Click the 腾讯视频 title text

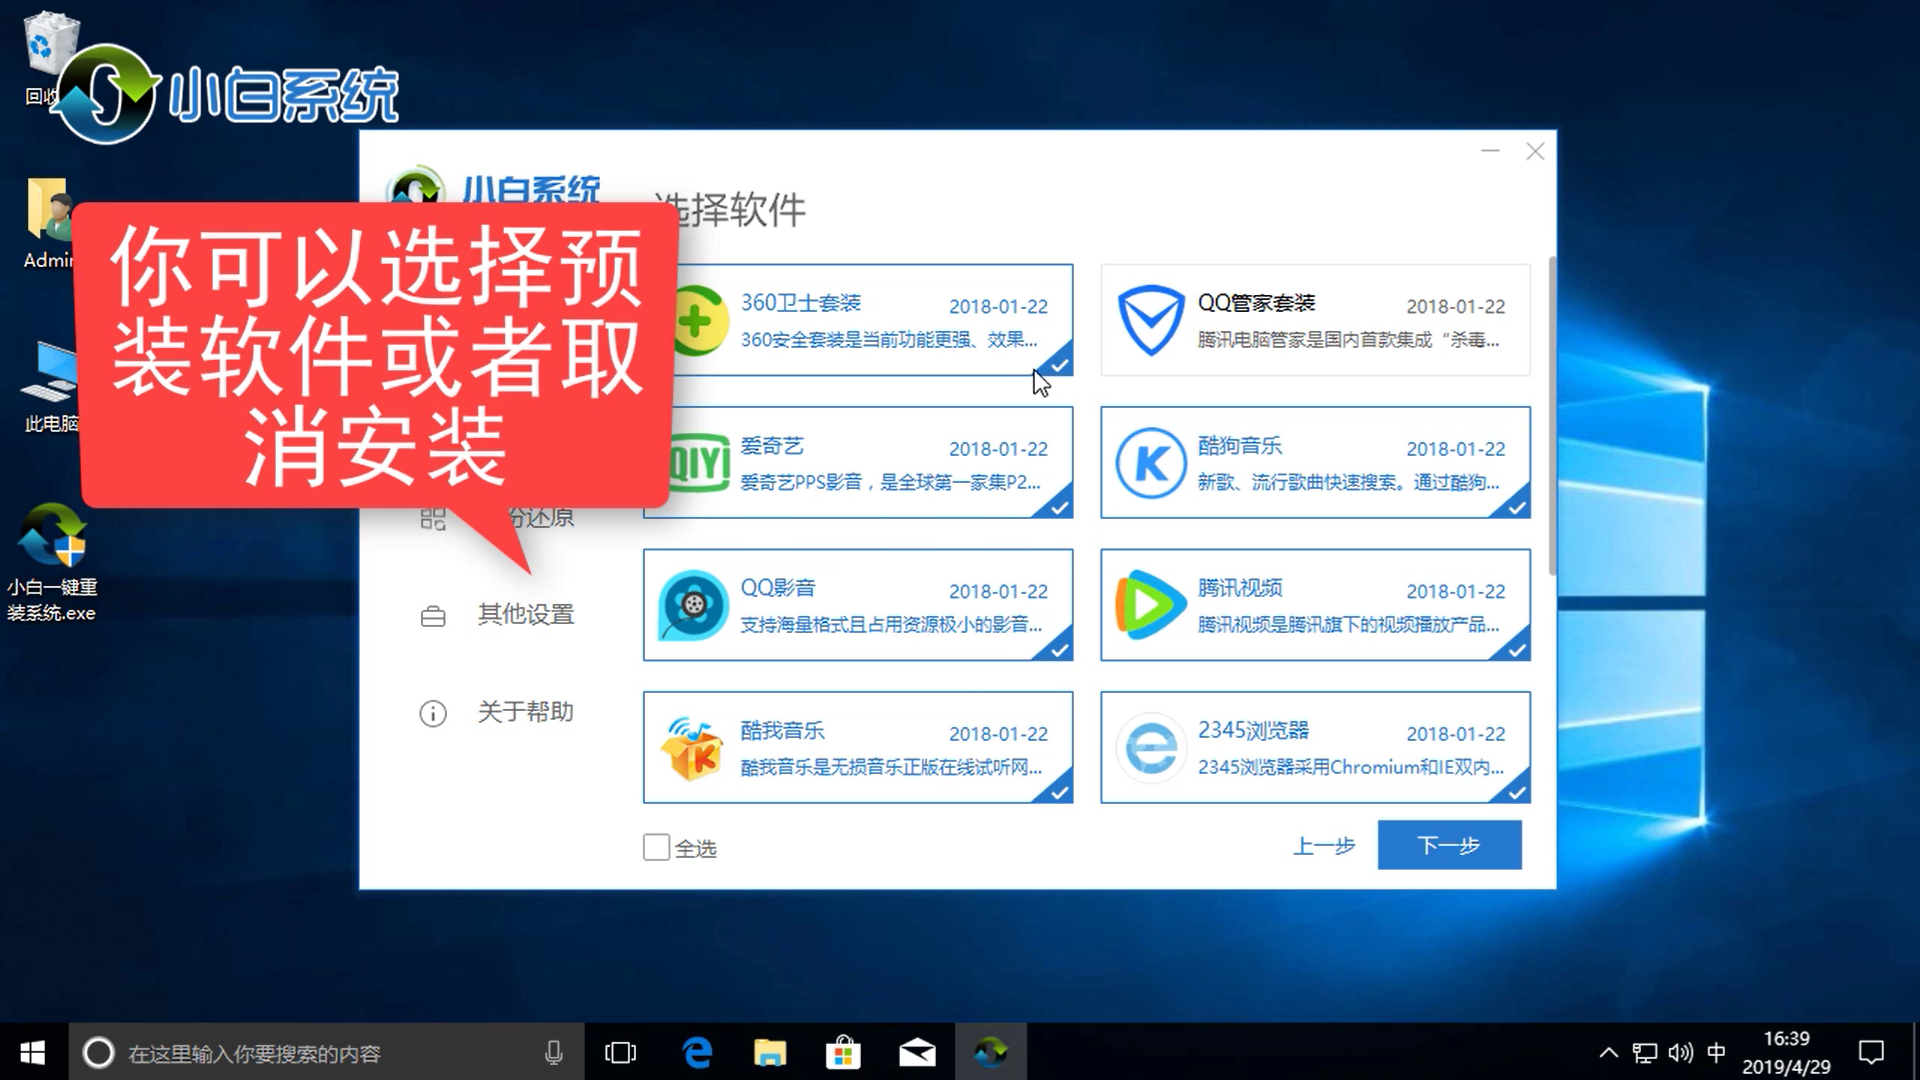(x=1240, y=588)
